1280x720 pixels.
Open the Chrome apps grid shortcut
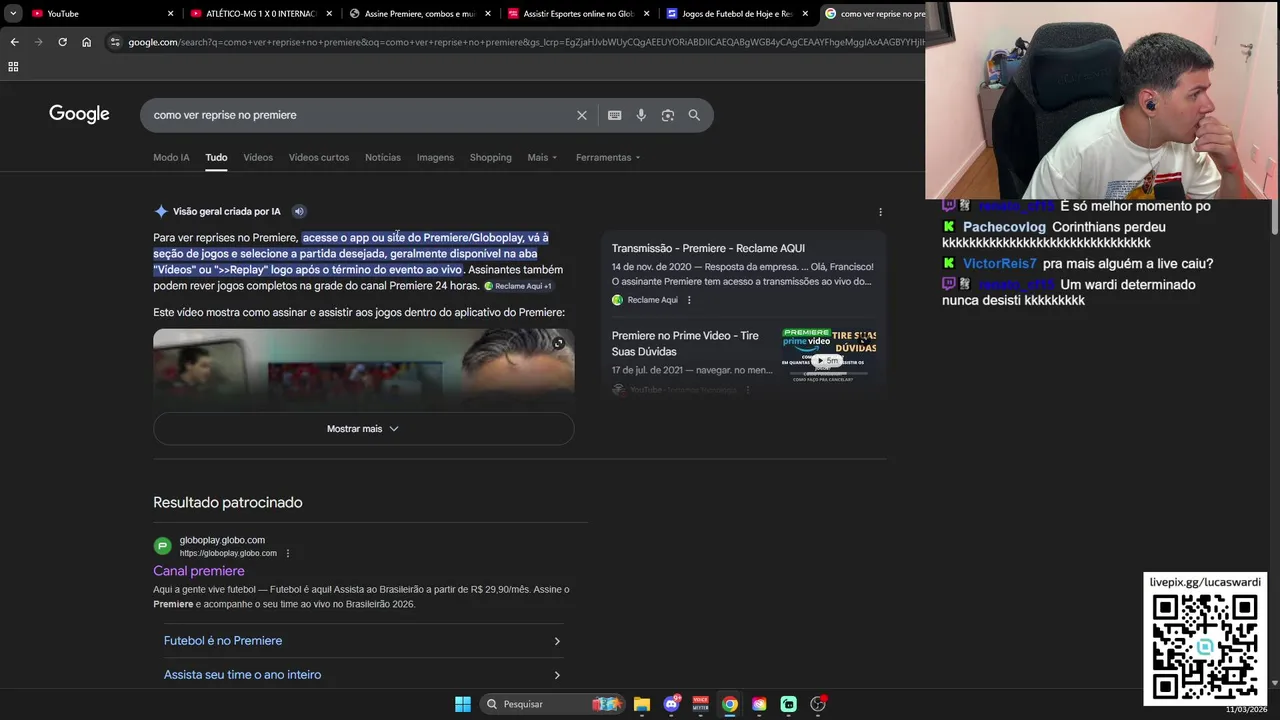(x=13, y=67)
